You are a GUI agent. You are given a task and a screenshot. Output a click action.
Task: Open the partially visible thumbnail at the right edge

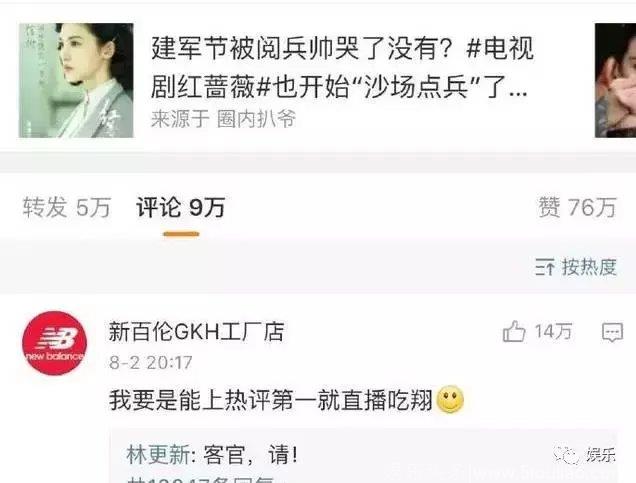[615, 80]
